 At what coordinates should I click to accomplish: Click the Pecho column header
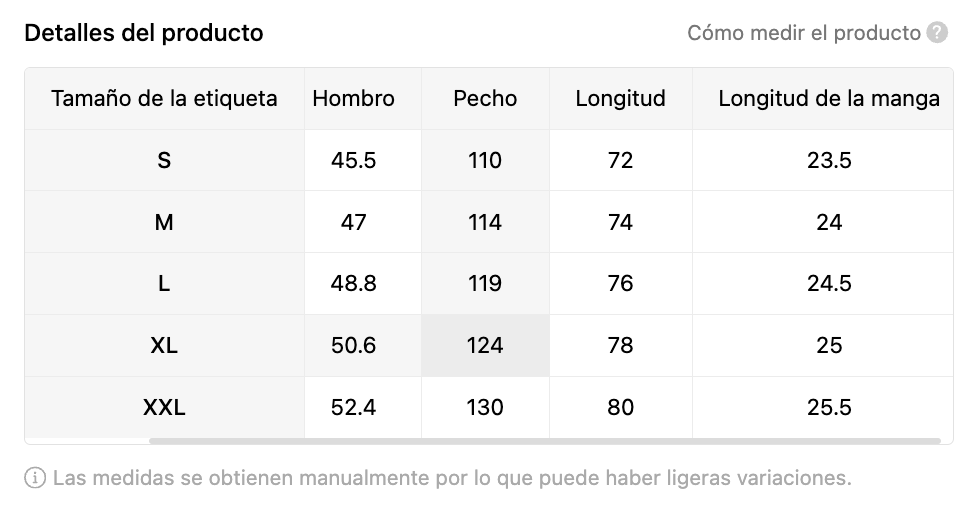pyautogui.click(x=485, y=98)
